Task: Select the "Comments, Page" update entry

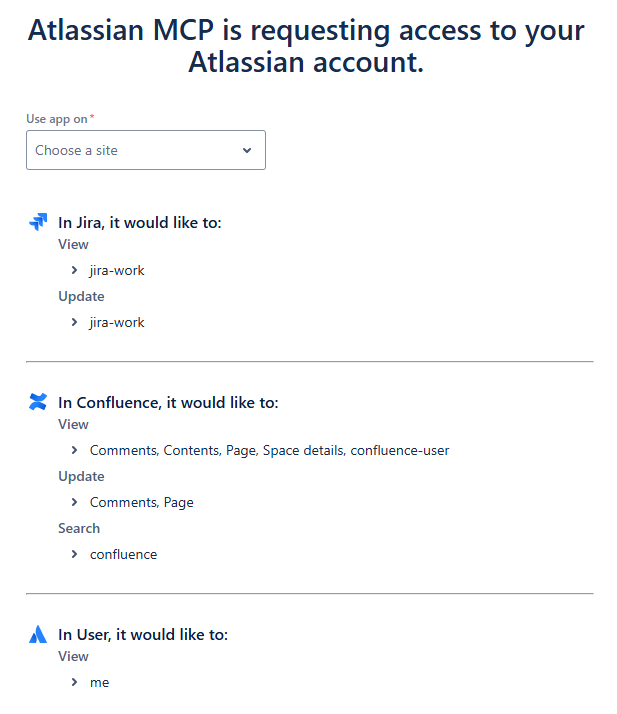Action: coord(141,502)
